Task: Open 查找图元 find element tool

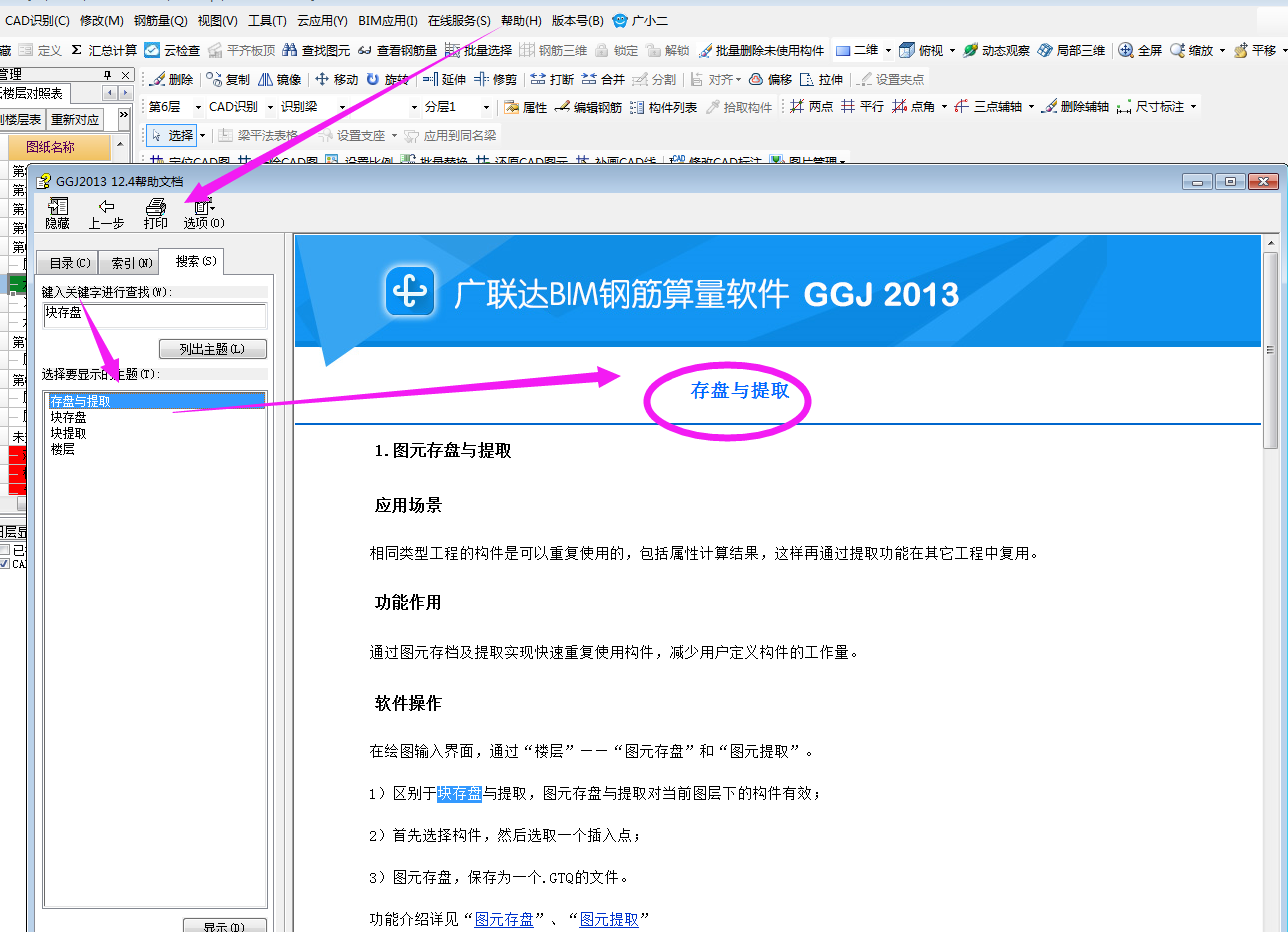Action: pyautogui.click(x=316, y=50)
